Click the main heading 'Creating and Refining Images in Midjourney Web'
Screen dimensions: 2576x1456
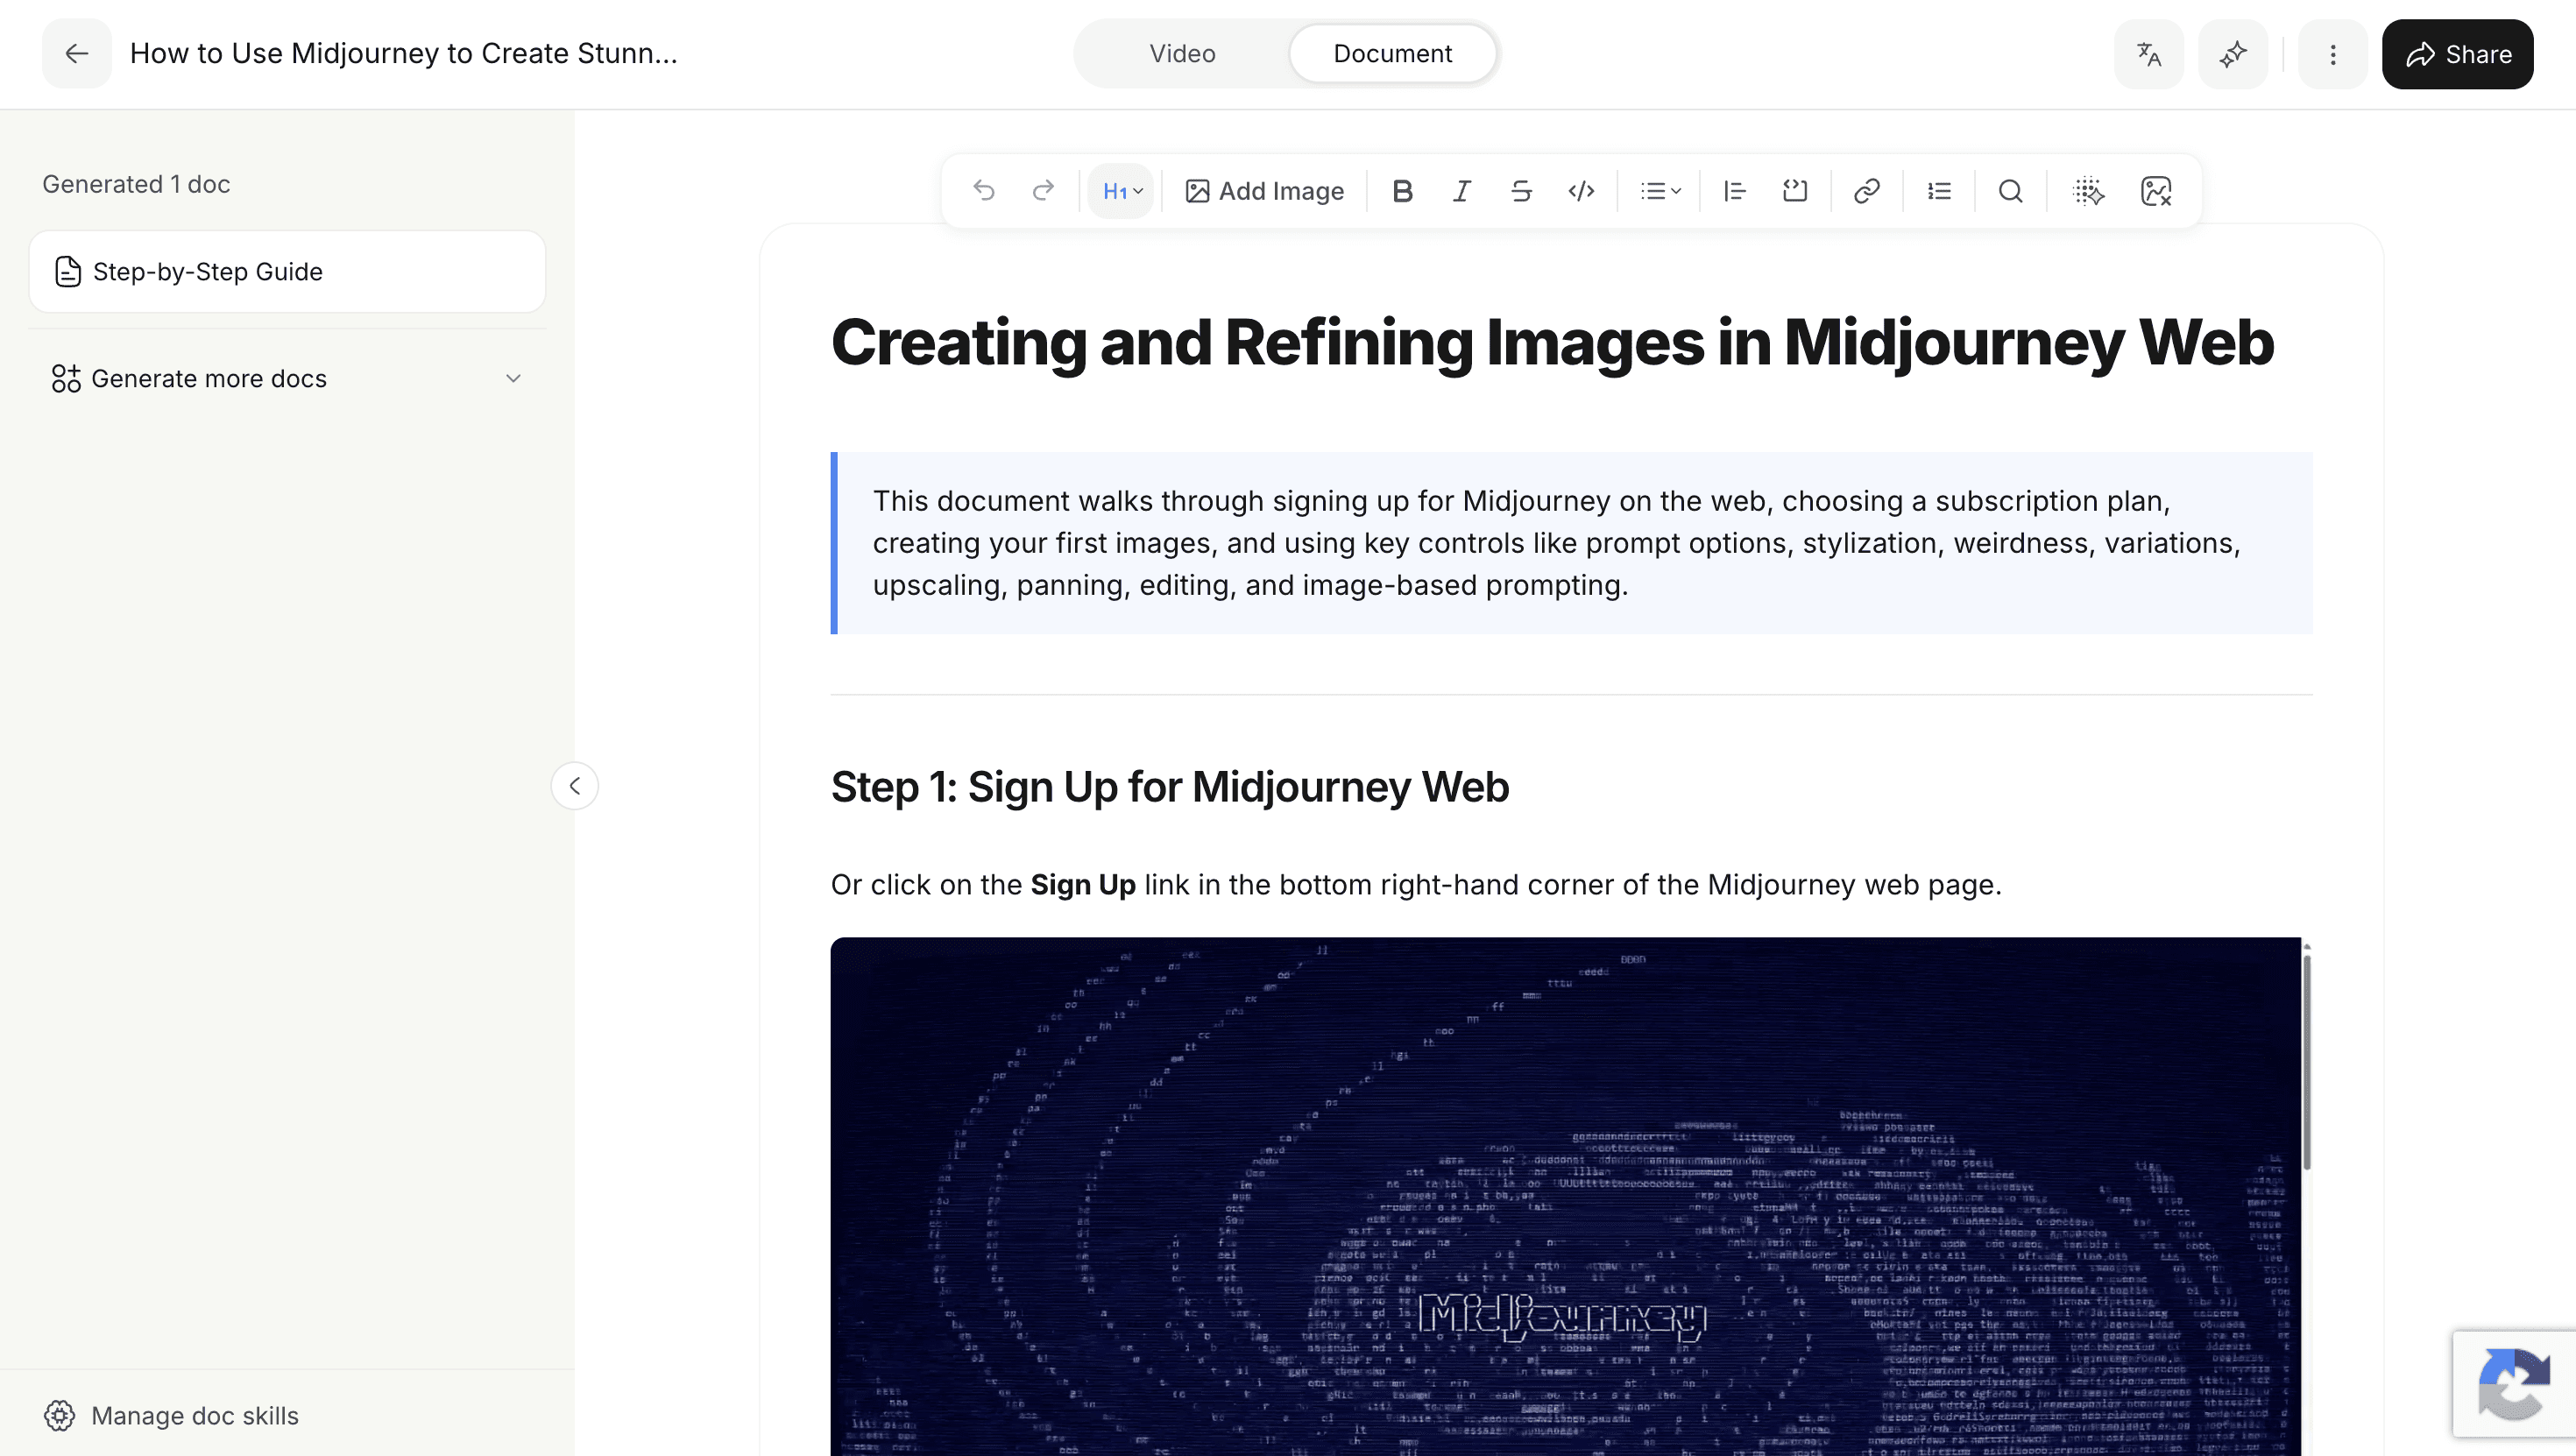(1552, 343)
